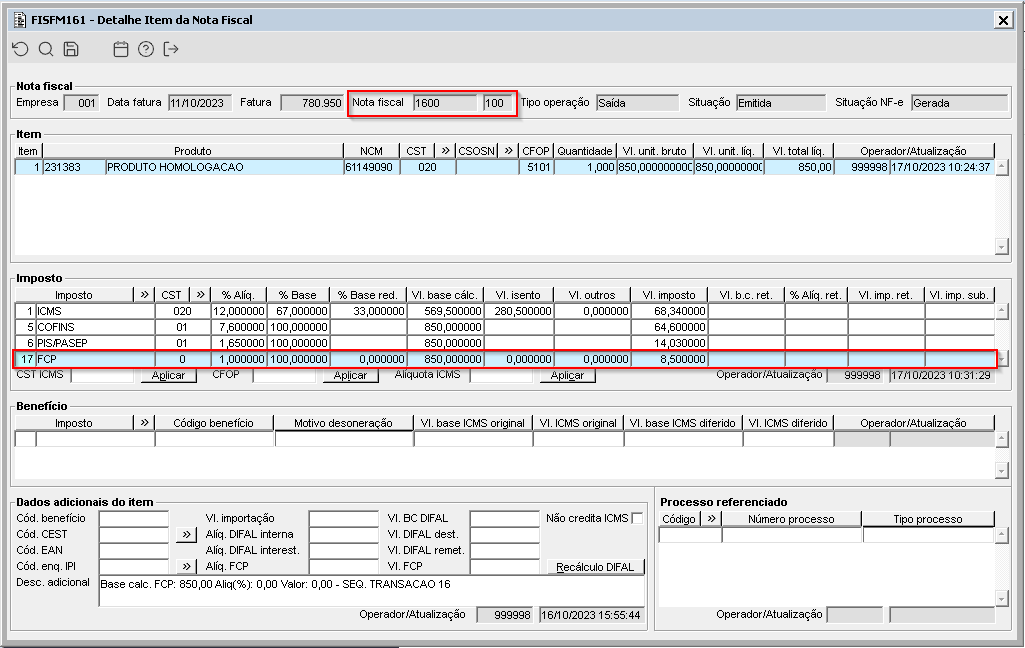The height and width of the screenshot is (648, 1025).
Task: Open lookup arrows beside Código in Processo referenciado
Action: [711, 519]
